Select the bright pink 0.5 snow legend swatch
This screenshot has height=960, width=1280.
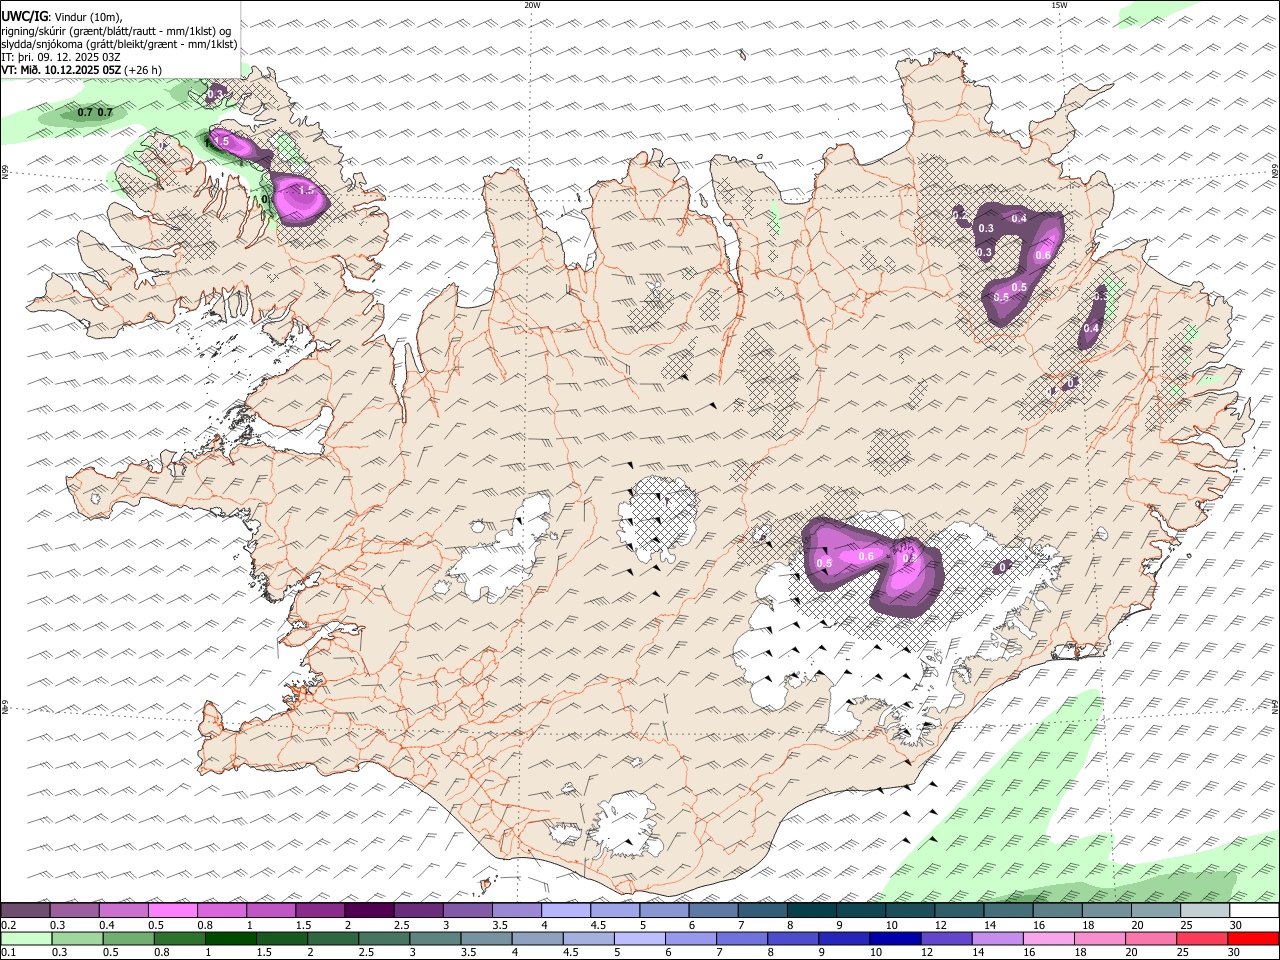coord(172,911)
